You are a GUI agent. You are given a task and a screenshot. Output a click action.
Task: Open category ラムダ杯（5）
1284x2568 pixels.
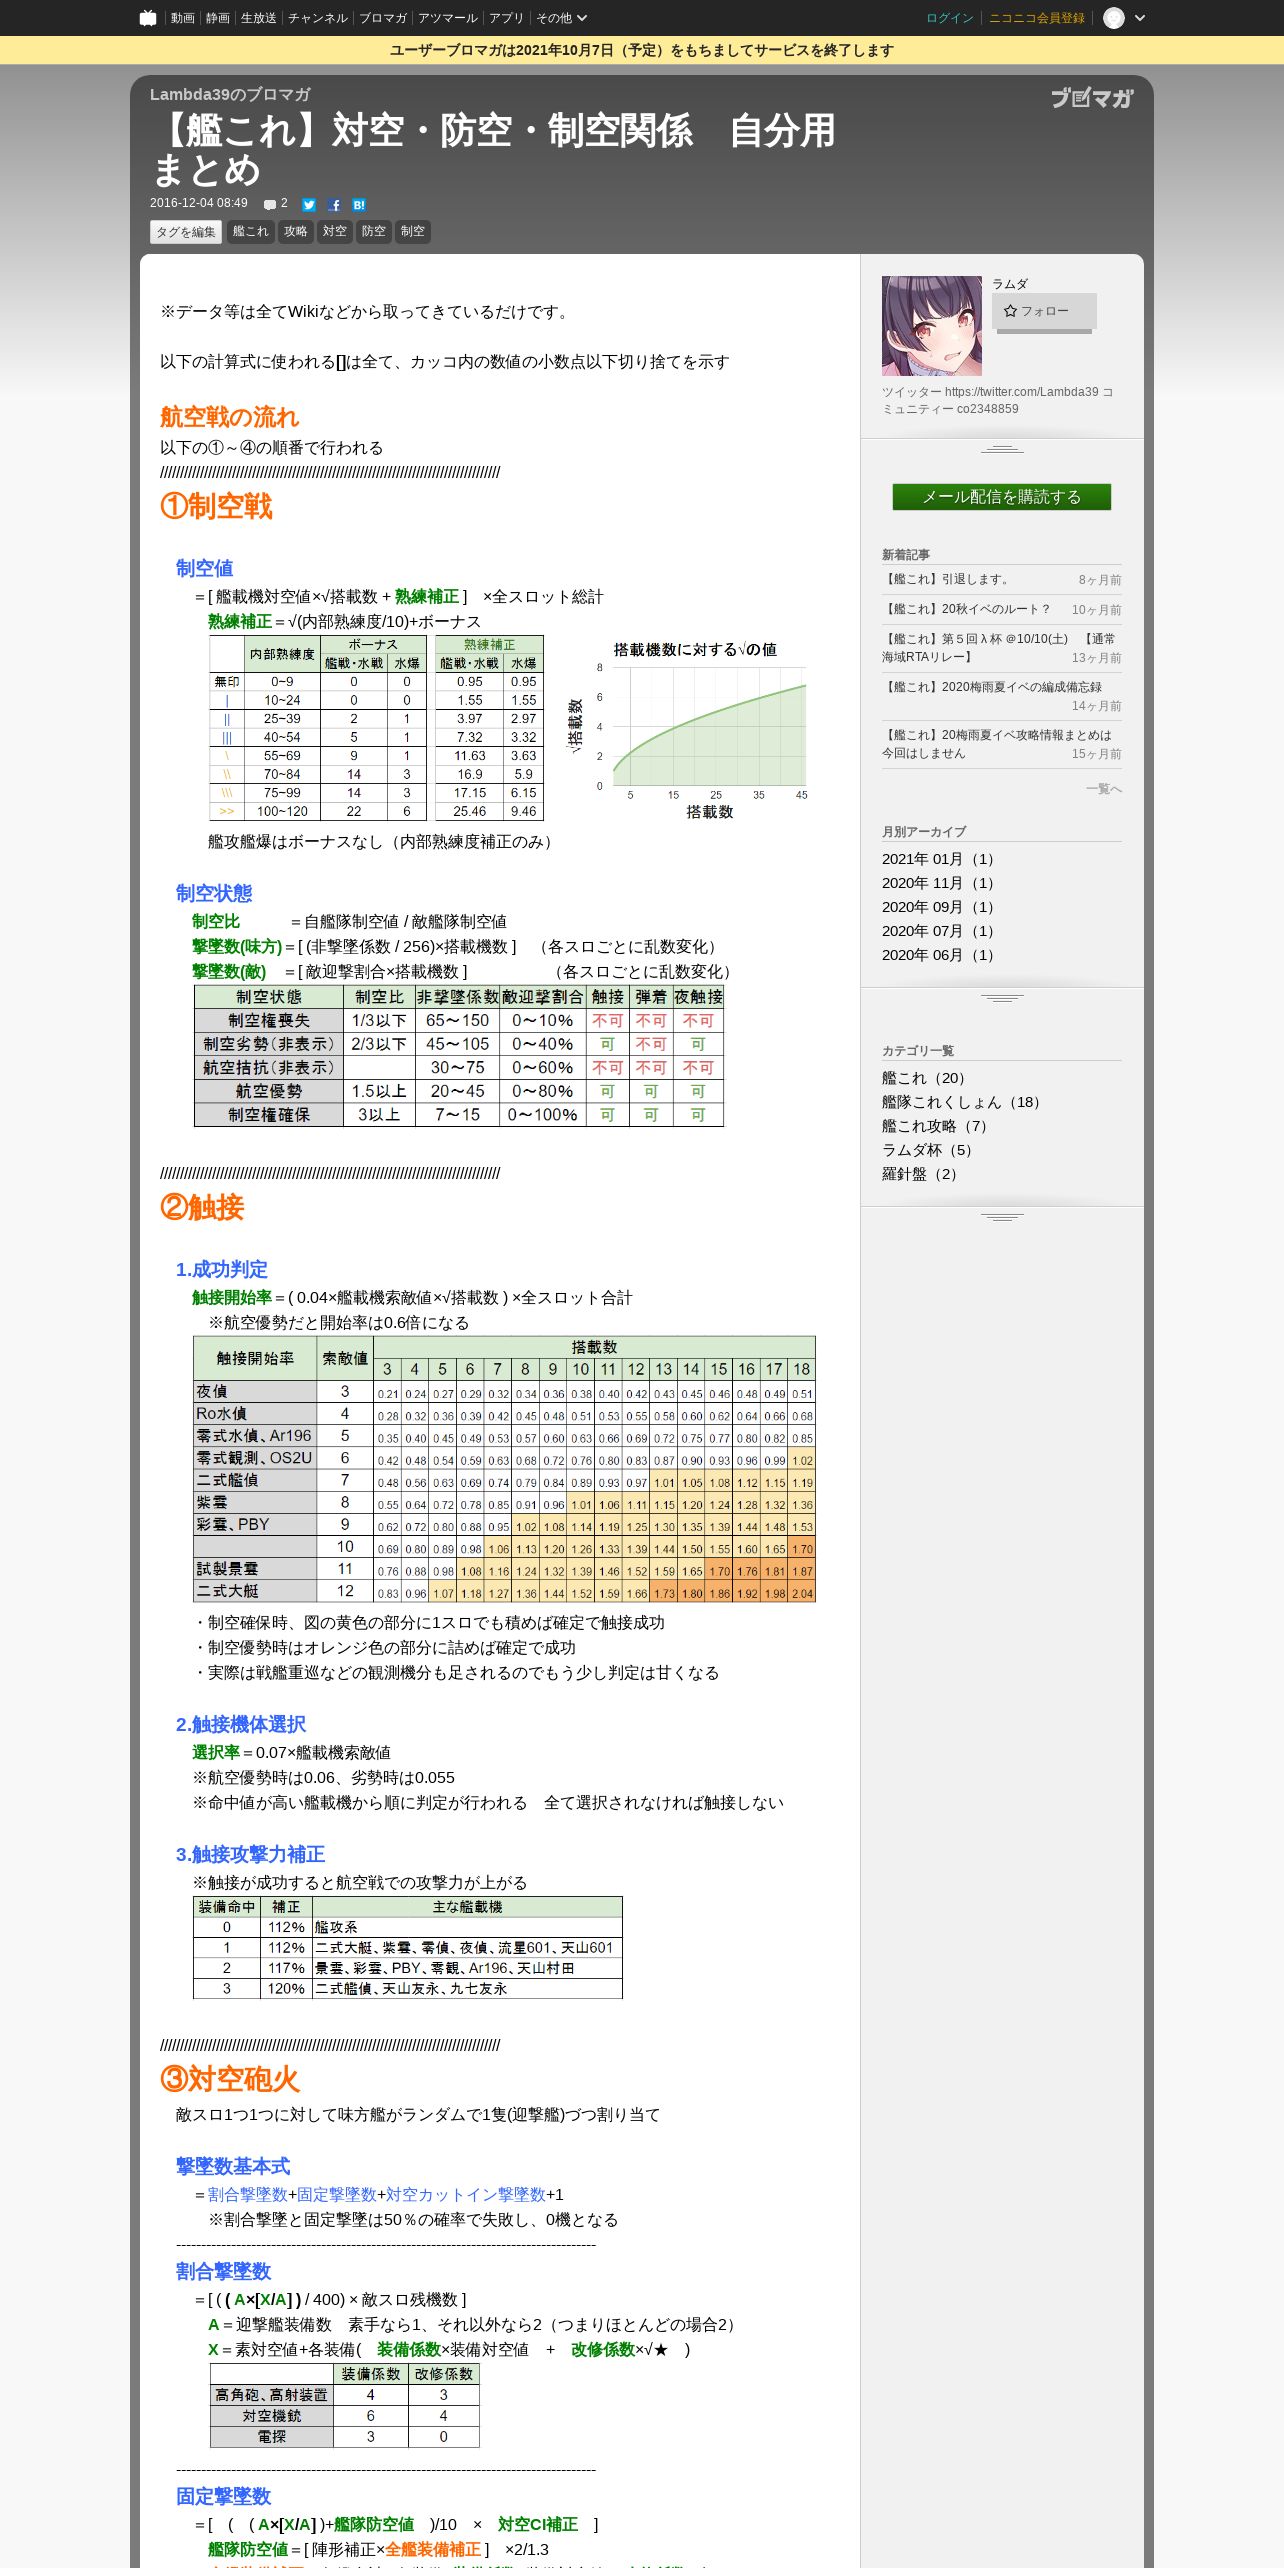(928, 1150)
